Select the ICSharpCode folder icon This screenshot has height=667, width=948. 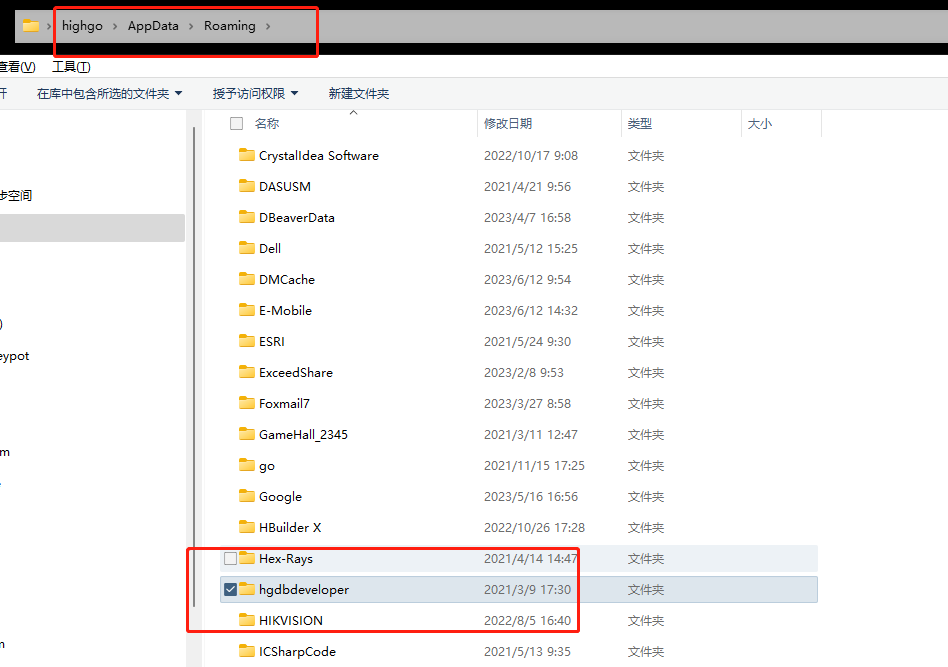[x=247, y=651]
